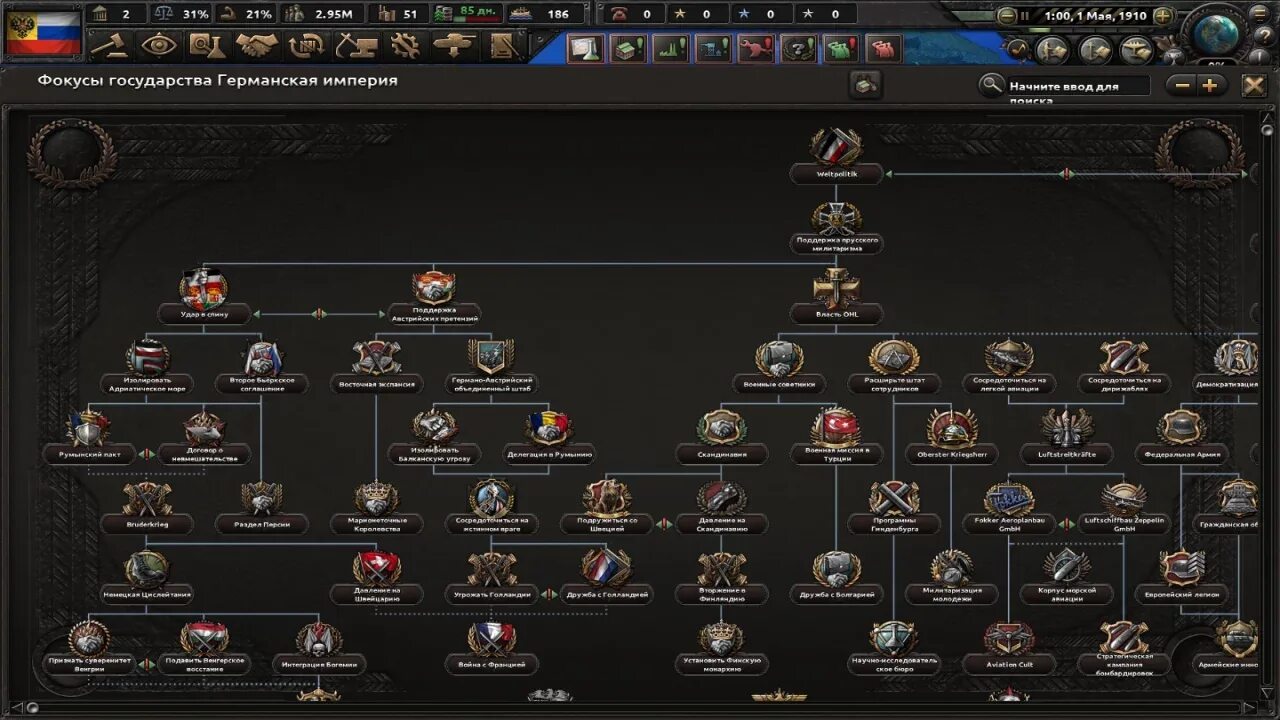This screenshot has width=1280, height=720.
Task: Open the production panel with the gear icon
Action: pos(405,45)
